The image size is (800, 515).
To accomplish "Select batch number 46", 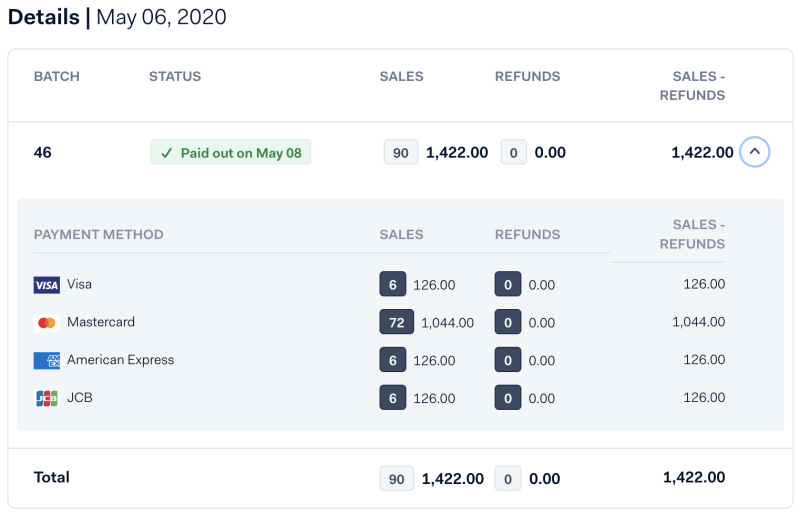I will tap(43, 153).
